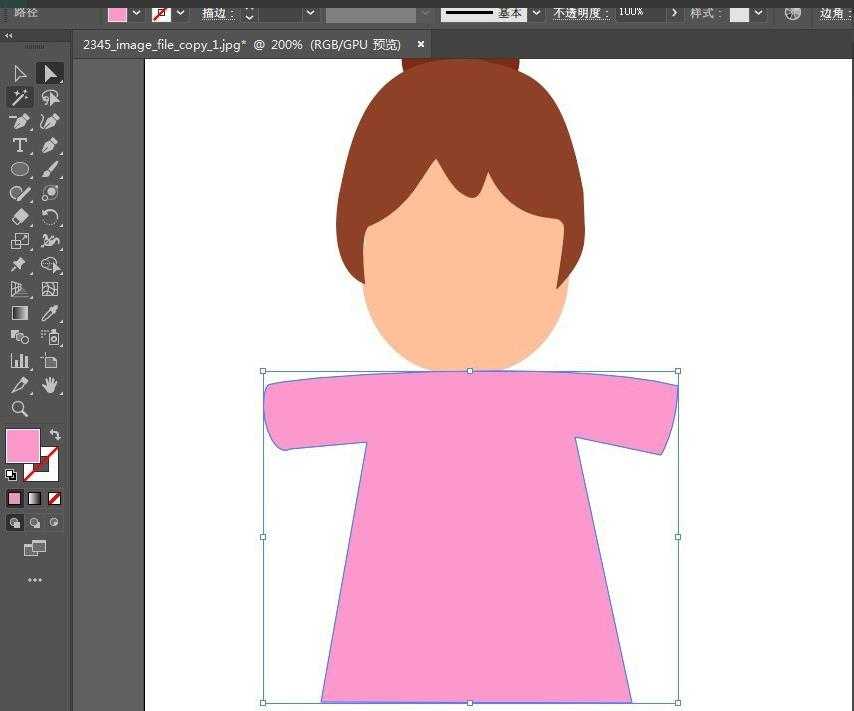Image resolution: width=854 pixels, height=711 pixels.
Task: Set fill to None with the None button
Action: tap(55, 498)
